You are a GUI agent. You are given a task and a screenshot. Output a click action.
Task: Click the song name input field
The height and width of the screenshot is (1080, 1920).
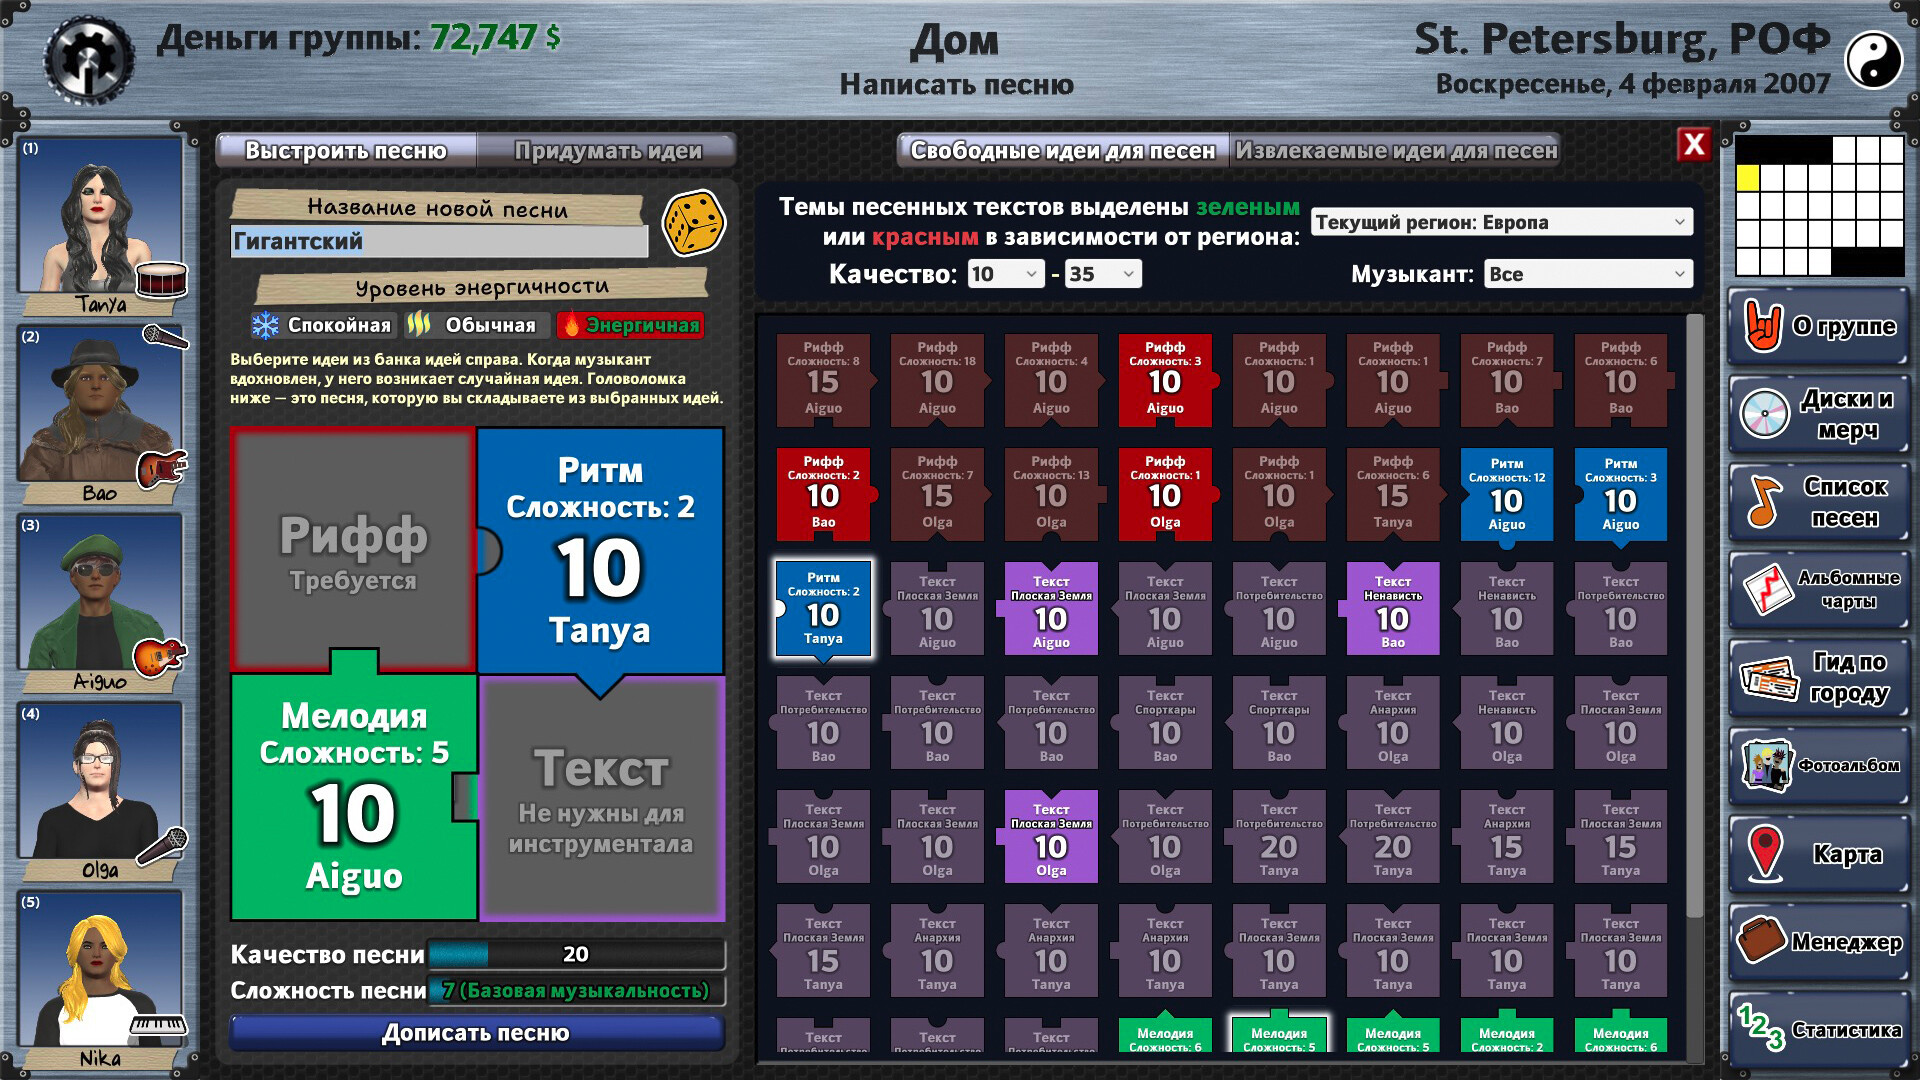pos(439,241)
